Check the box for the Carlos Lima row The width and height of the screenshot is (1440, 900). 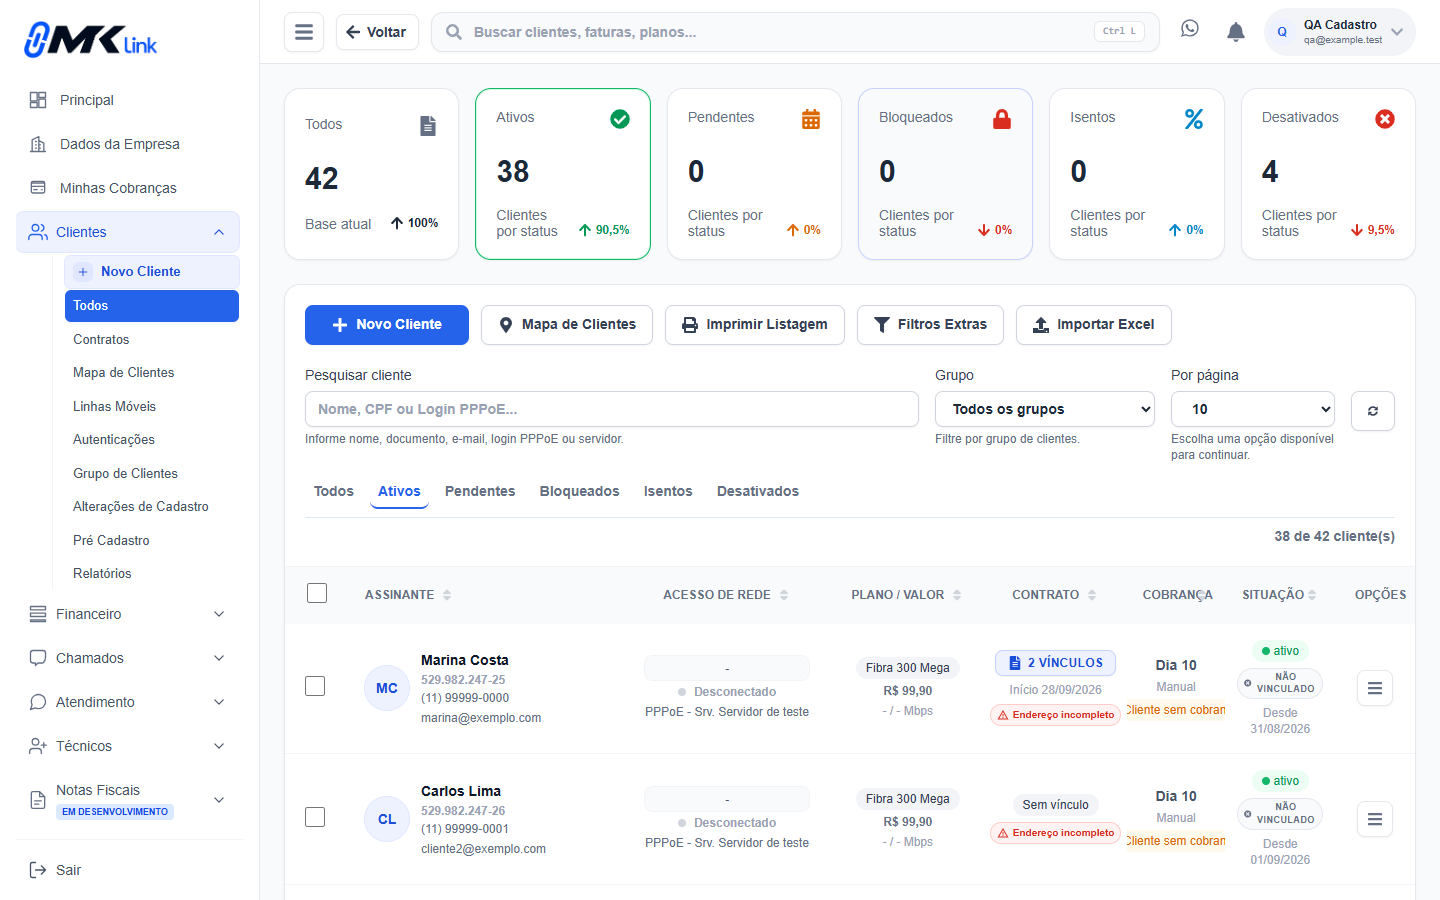pyautogui.click(x=315, y=817)
